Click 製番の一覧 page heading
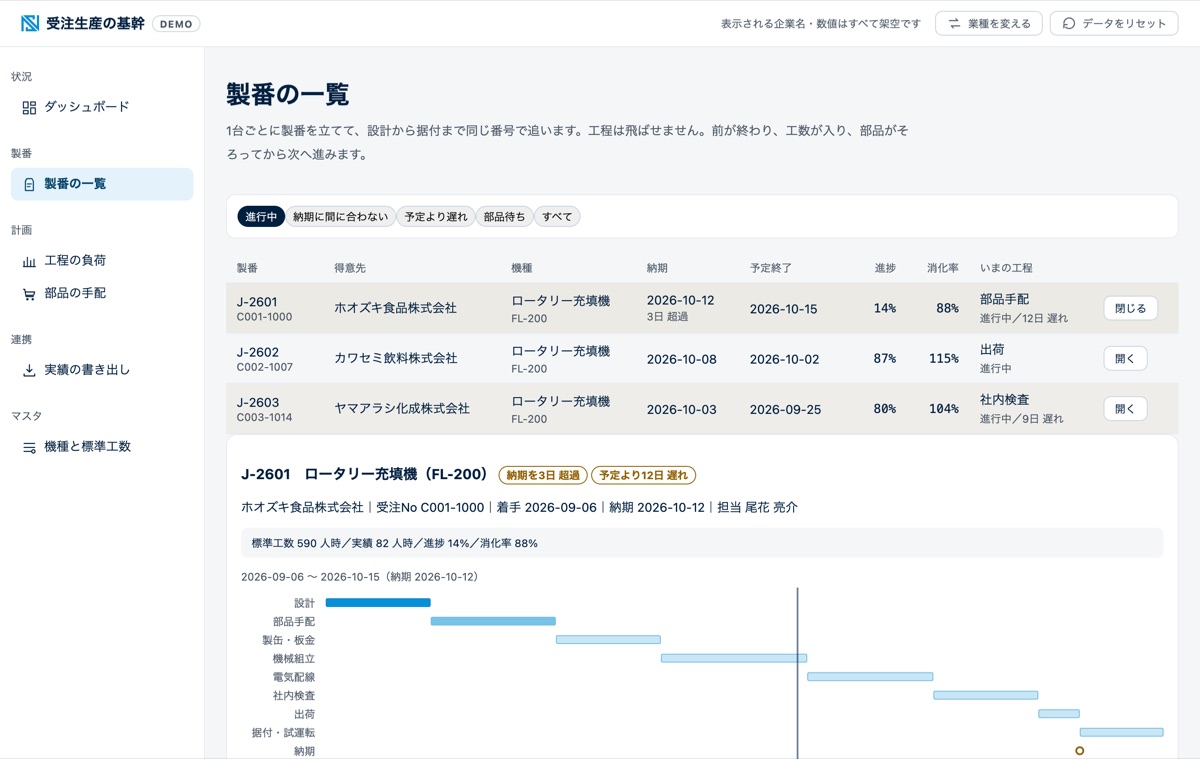The width and height of the screenshot is (1200, 759). [x=288, y=95]
